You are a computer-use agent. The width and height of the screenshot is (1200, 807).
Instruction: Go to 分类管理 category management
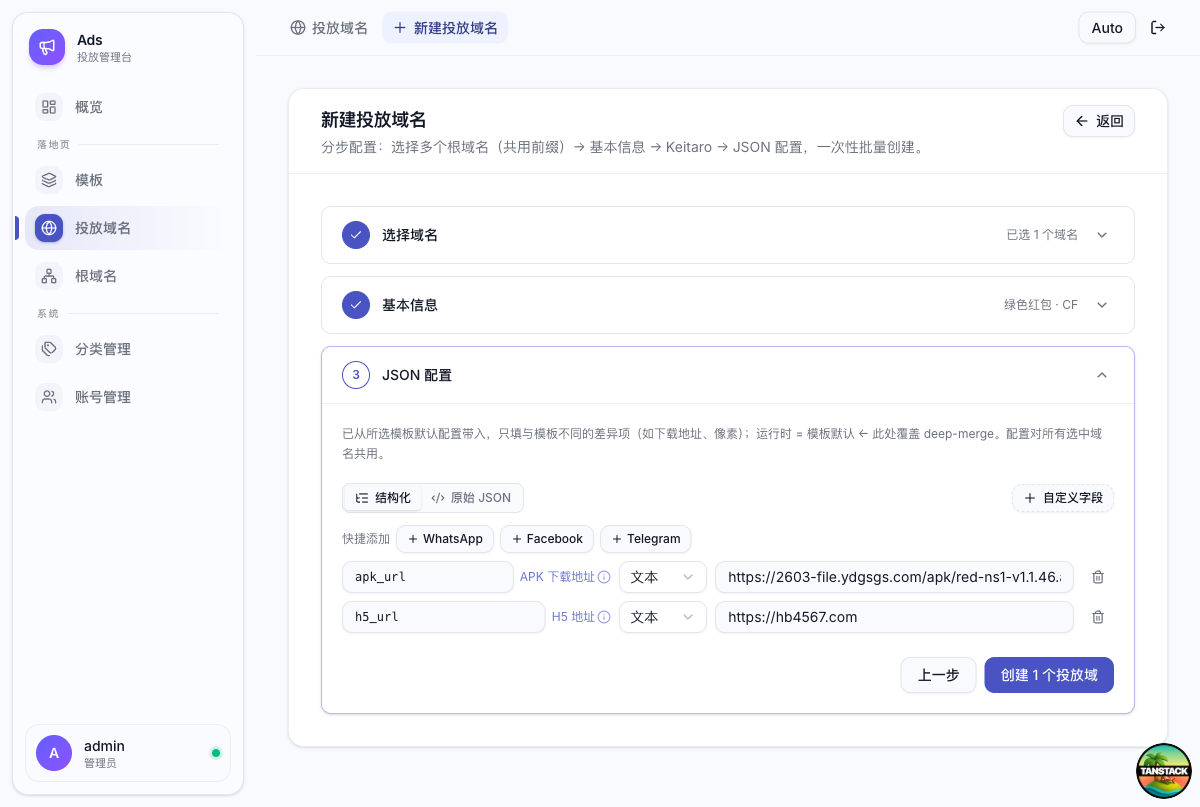point(128,349)
